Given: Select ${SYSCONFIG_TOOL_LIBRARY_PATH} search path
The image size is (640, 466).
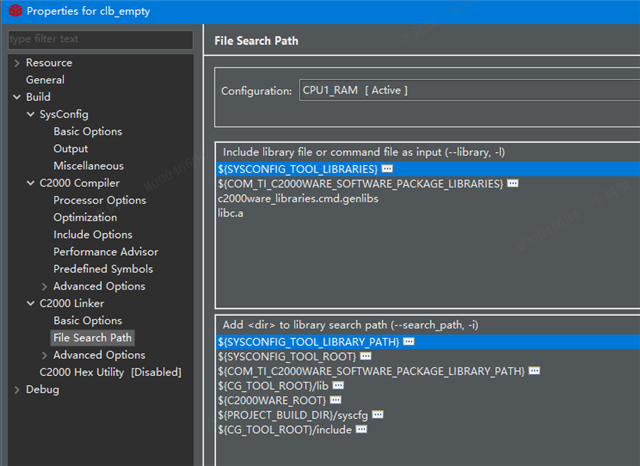Looking at the screenshot, I should click(428, 342).
